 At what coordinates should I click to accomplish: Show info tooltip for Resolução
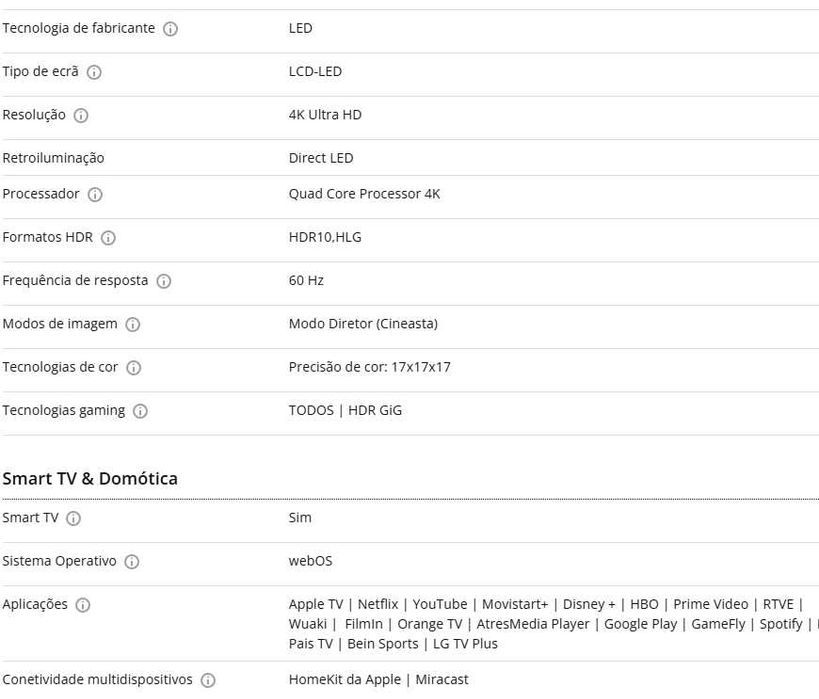click(x=81, y=115)
